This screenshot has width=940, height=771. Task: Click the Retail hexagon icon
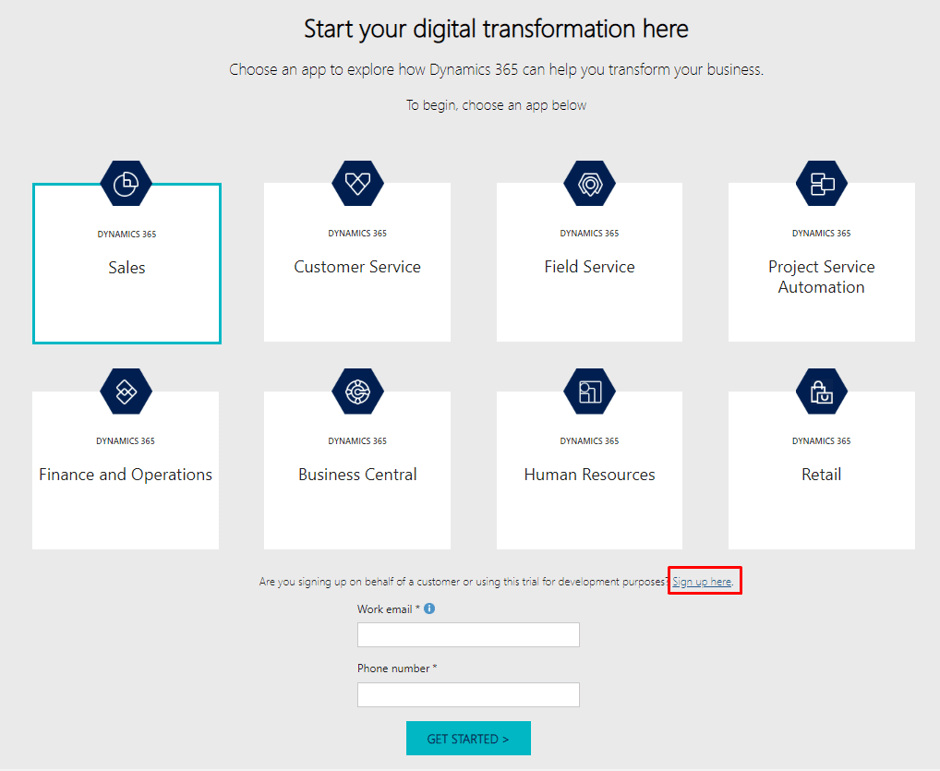pos(821,391)
